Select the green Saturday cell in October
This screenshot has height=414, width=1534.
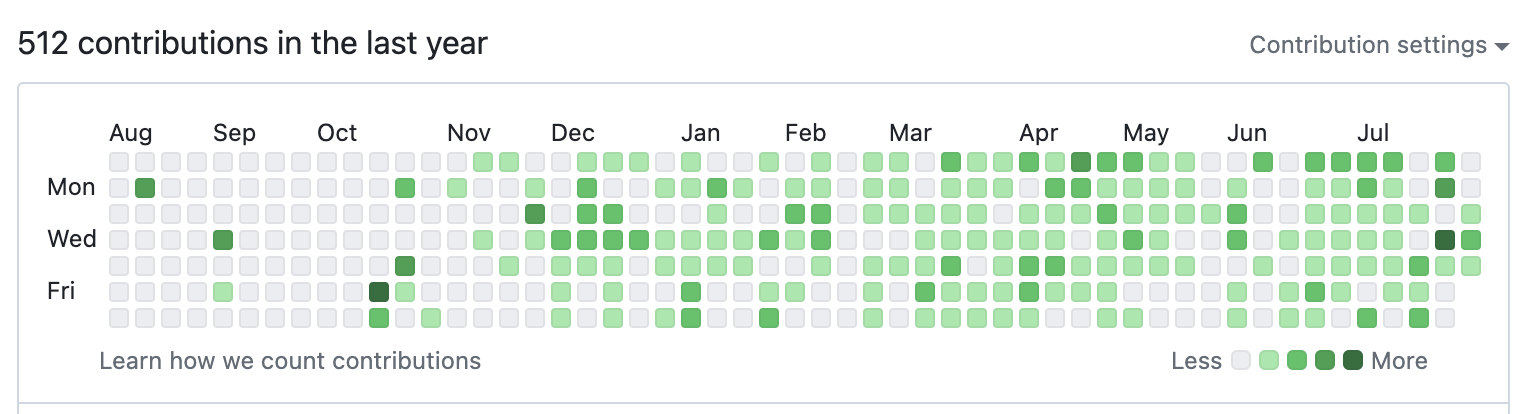(x=379, y=317)
